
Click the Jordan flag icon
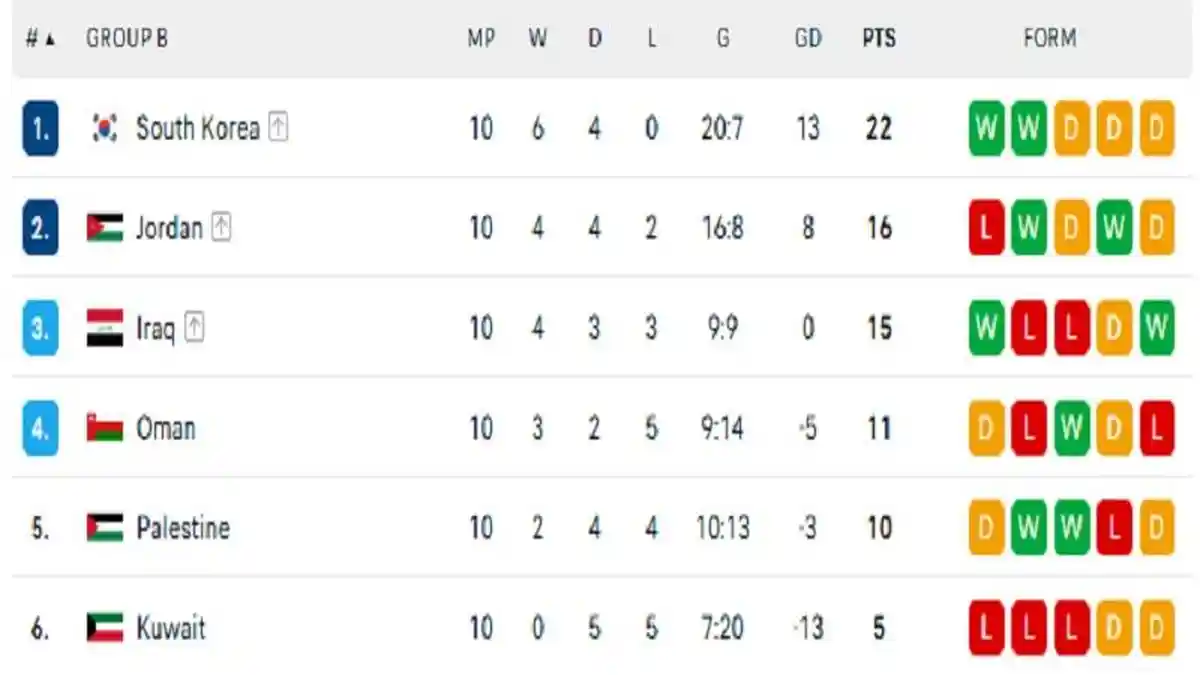point(104,228)
